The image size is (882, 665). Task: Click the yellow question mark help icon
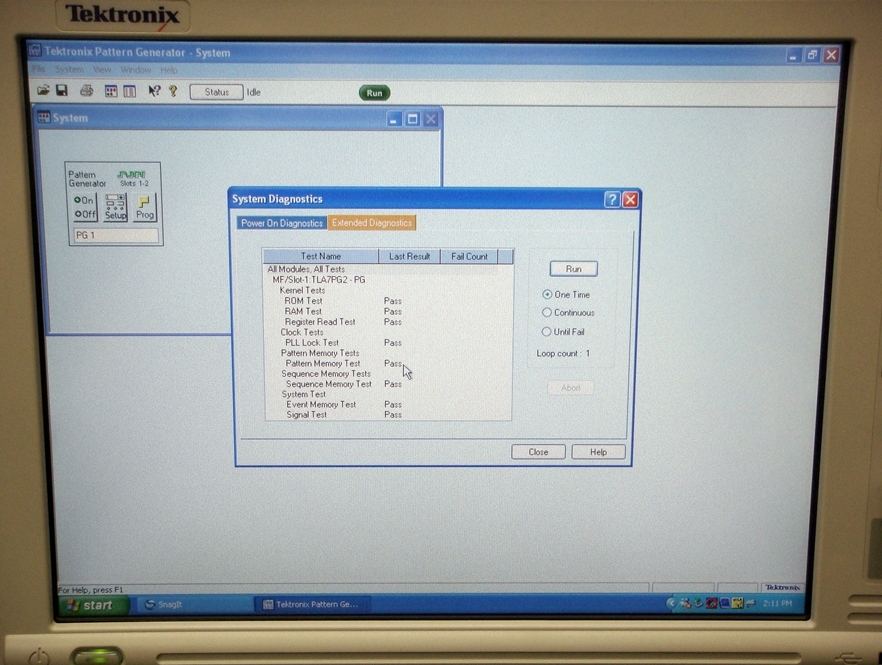coord(173,91)
